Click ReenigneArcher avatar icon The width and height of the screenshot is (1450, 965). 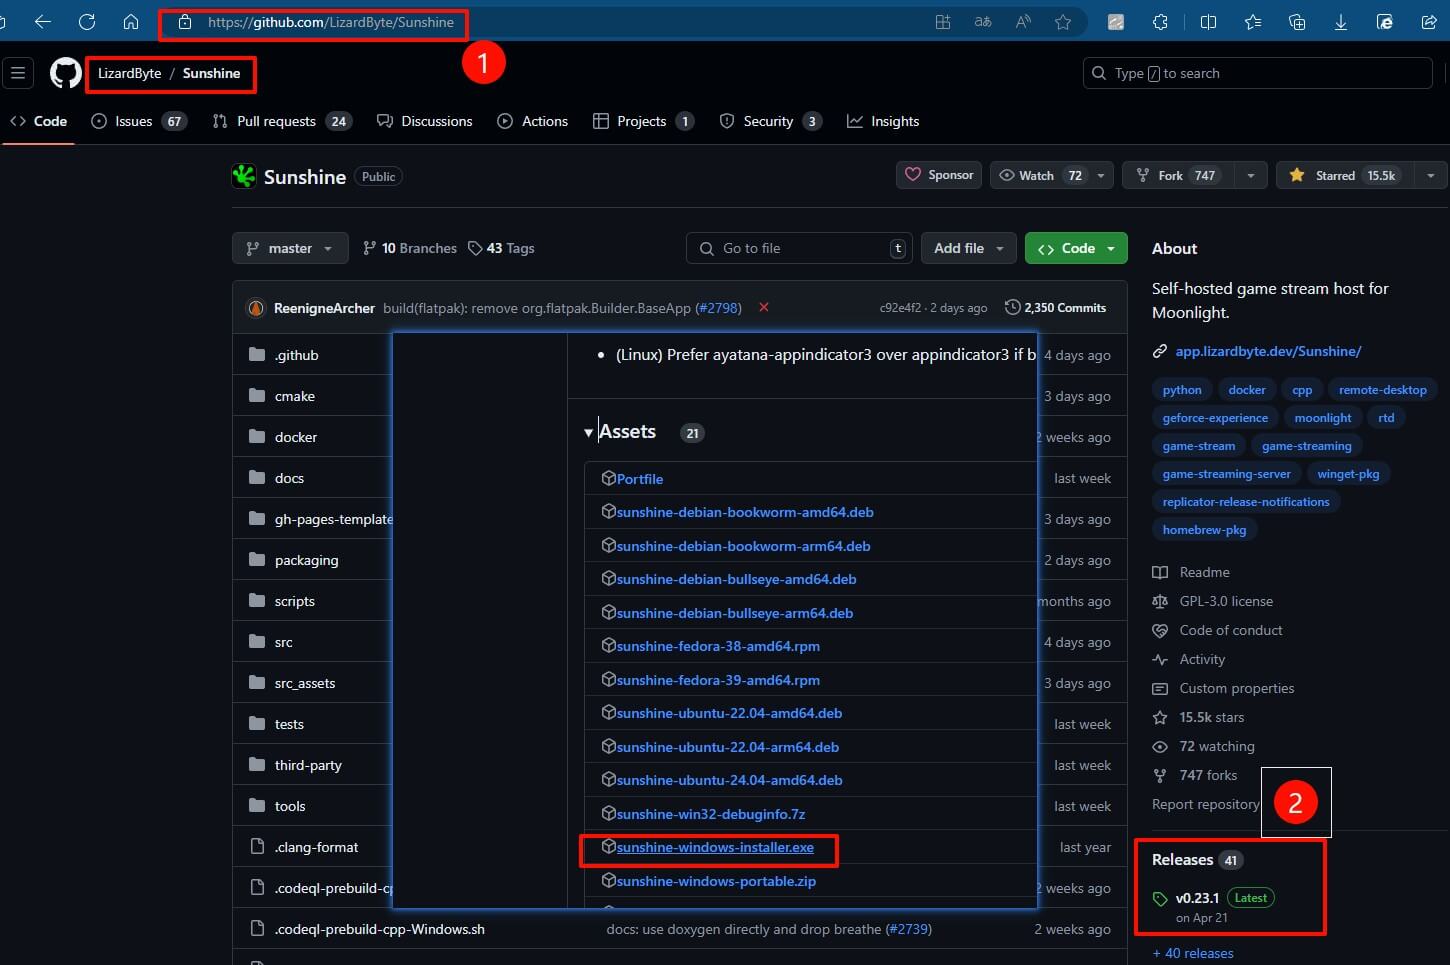coord(256,308)
